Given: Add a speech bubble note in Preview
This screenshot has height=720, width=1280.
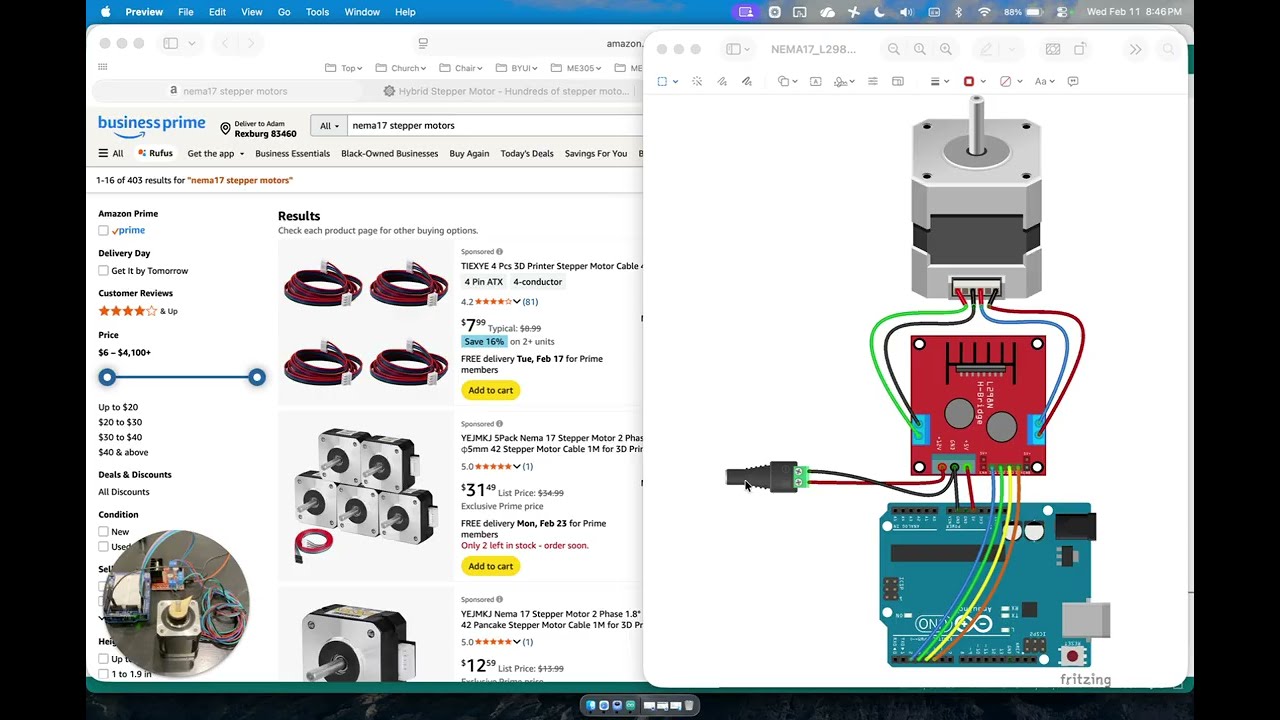Looking at the screenshot, I should click(x=1073, y=81).
